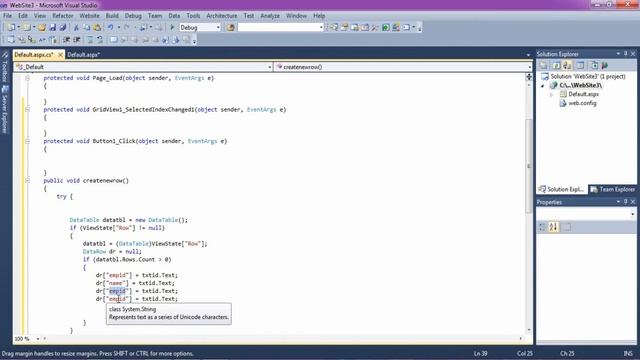Click Solution Explorer View Code icon
The height and width of the screenshot is (360, 640).
(580, 65)
